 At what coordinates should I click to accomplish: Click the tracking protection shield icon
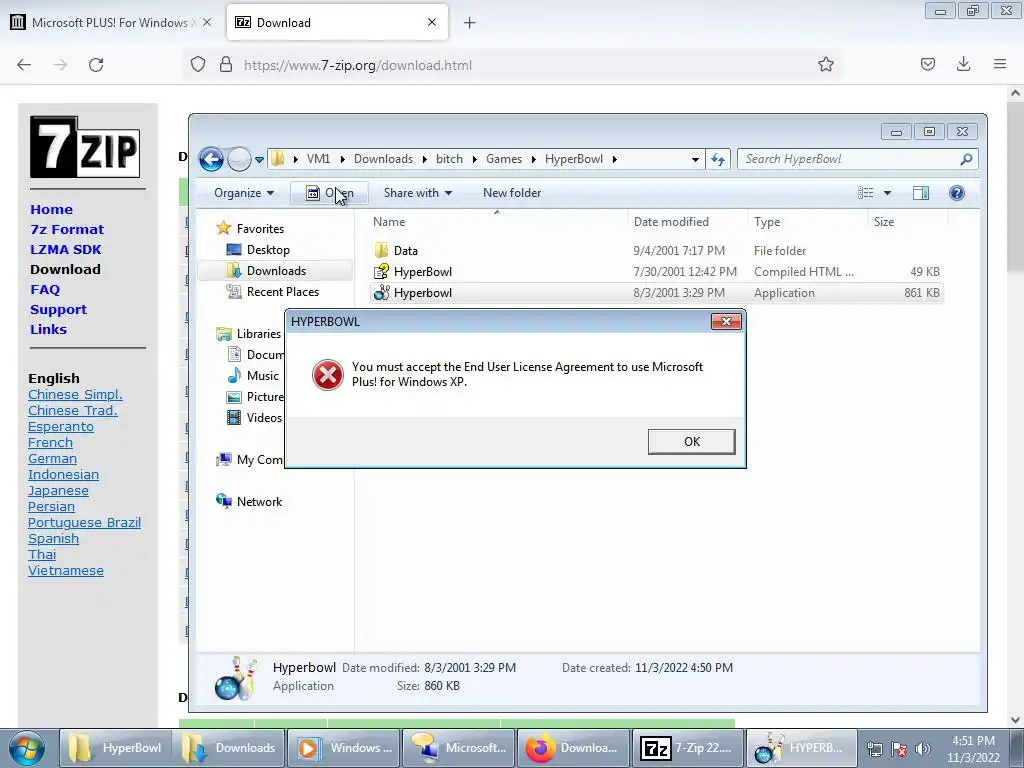[198, 65]
